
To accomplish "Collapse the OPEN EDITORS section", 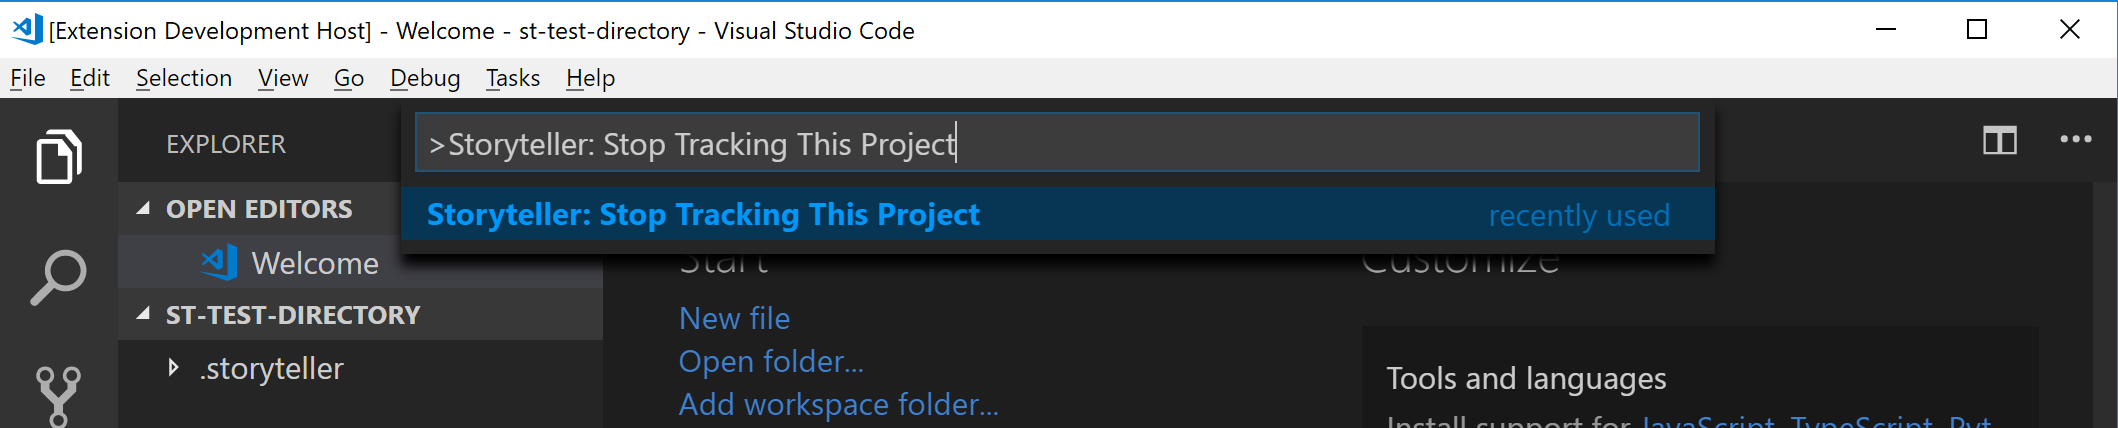I will (144, 208).
